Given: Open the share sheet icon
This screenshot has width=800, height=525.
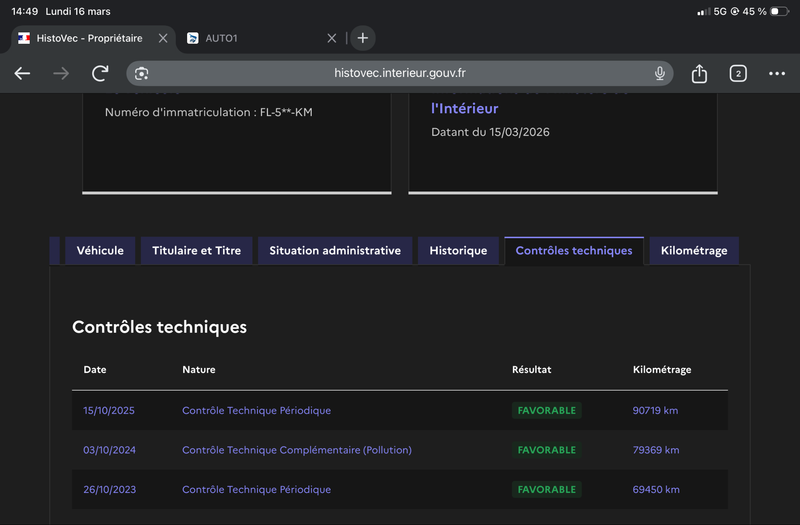Looking at the screenshot, I should point(699,74).
